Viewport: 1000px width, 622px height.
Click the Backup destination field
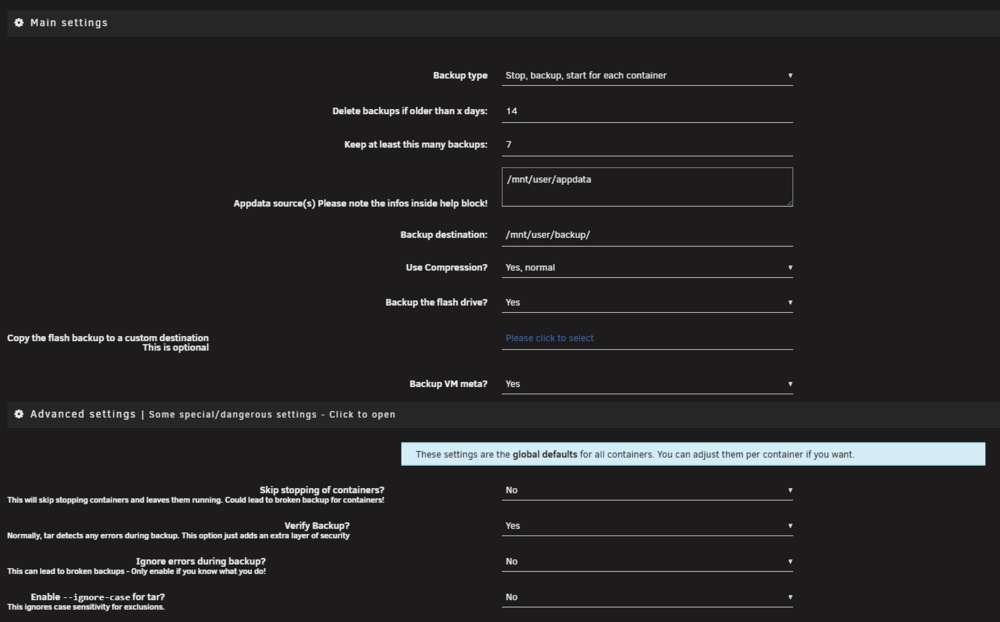pos(647,235)
